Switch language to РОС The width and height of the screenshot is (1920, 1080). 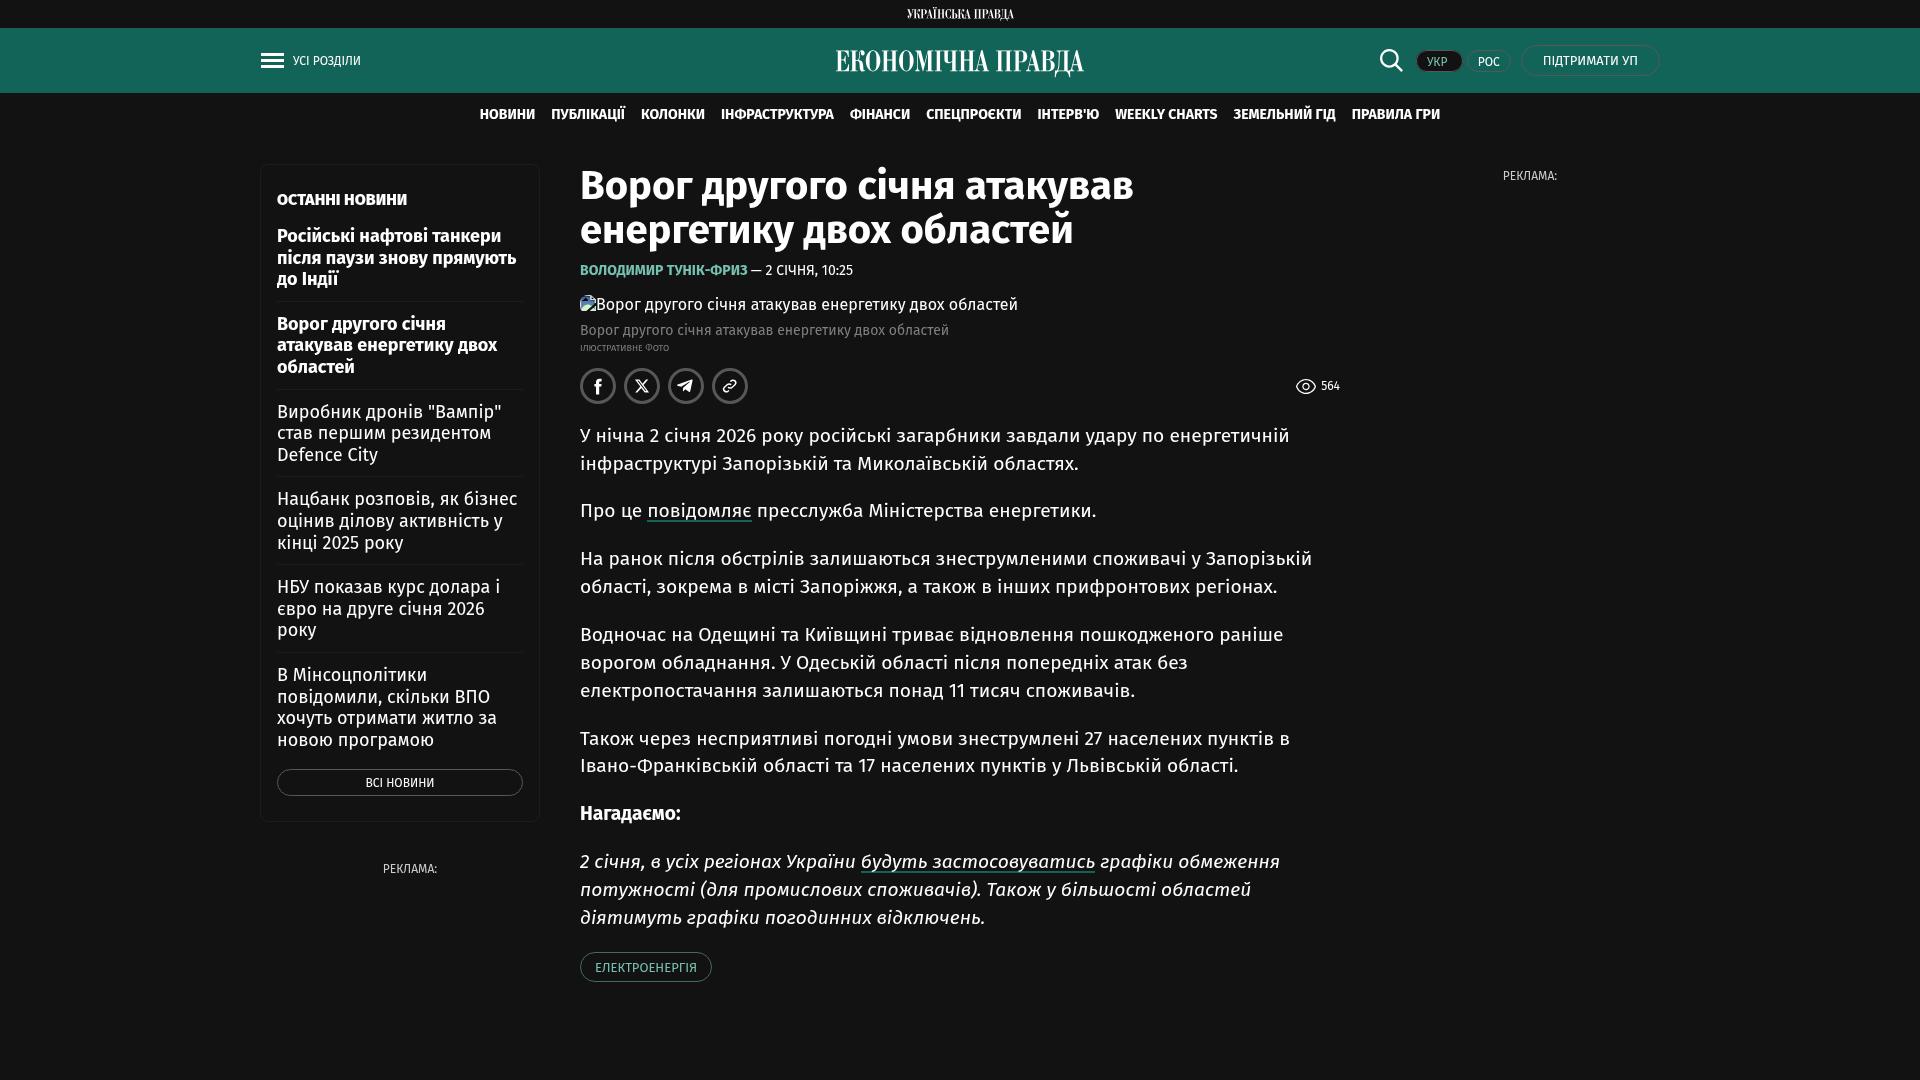1488,62
